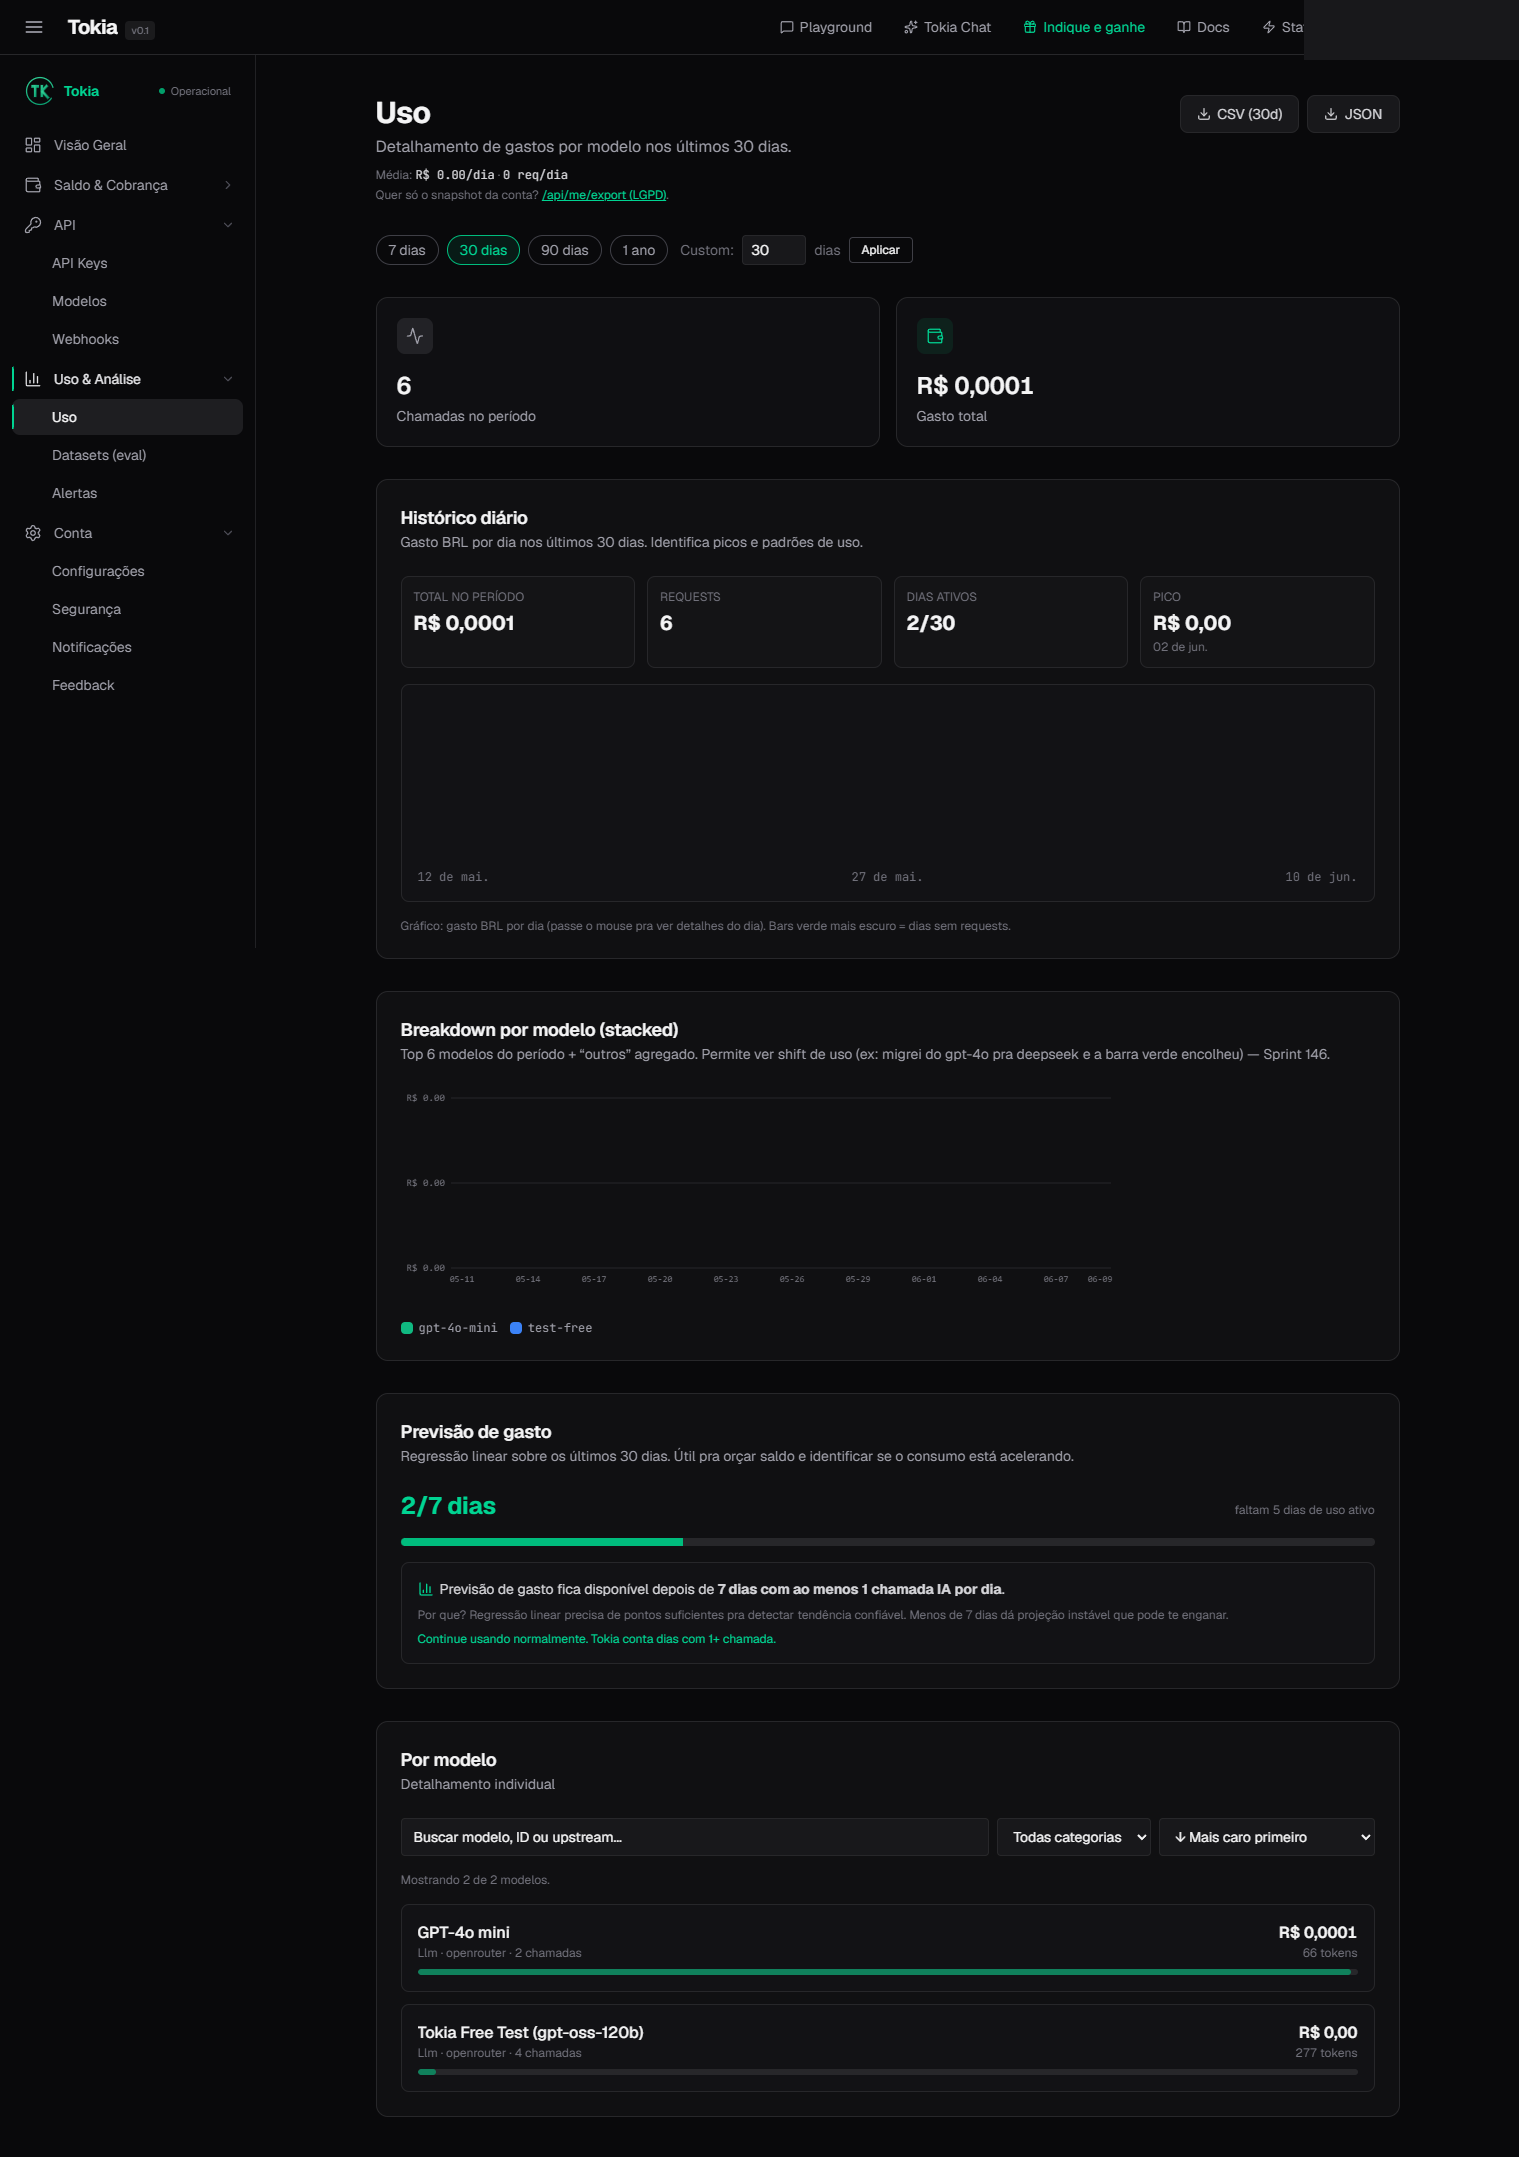This screenshot has width=1519, height=2157.
Task: Click the Docs book icon
Action: click(1184, 27)
